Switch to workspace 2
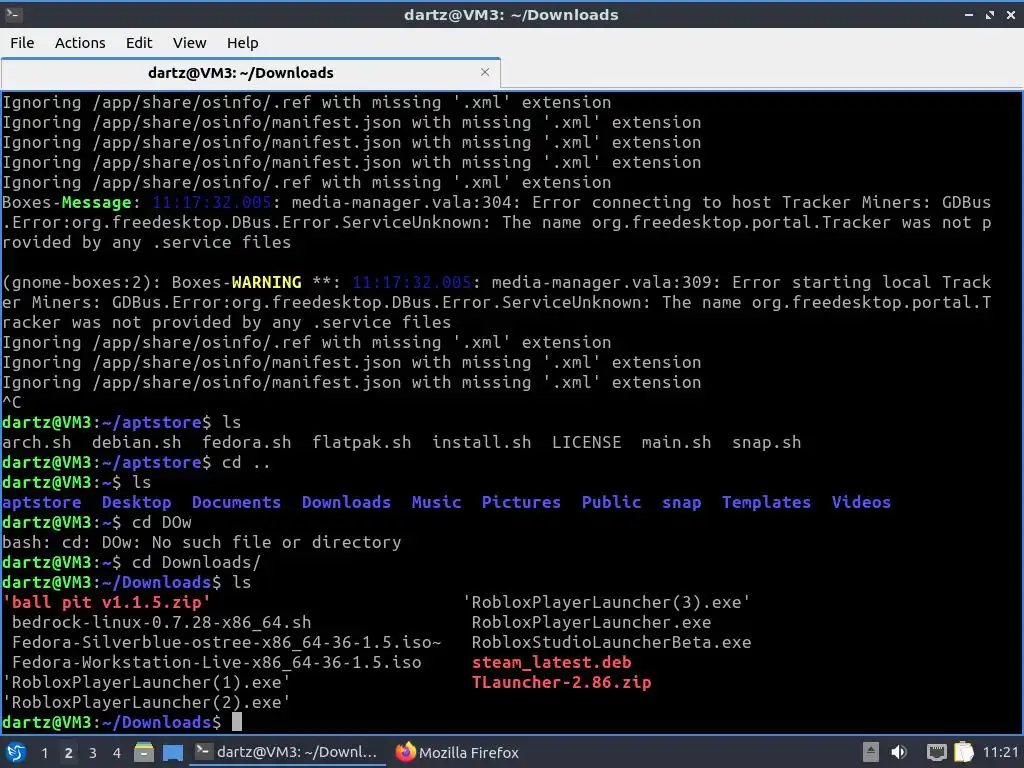 pos(68,753)
